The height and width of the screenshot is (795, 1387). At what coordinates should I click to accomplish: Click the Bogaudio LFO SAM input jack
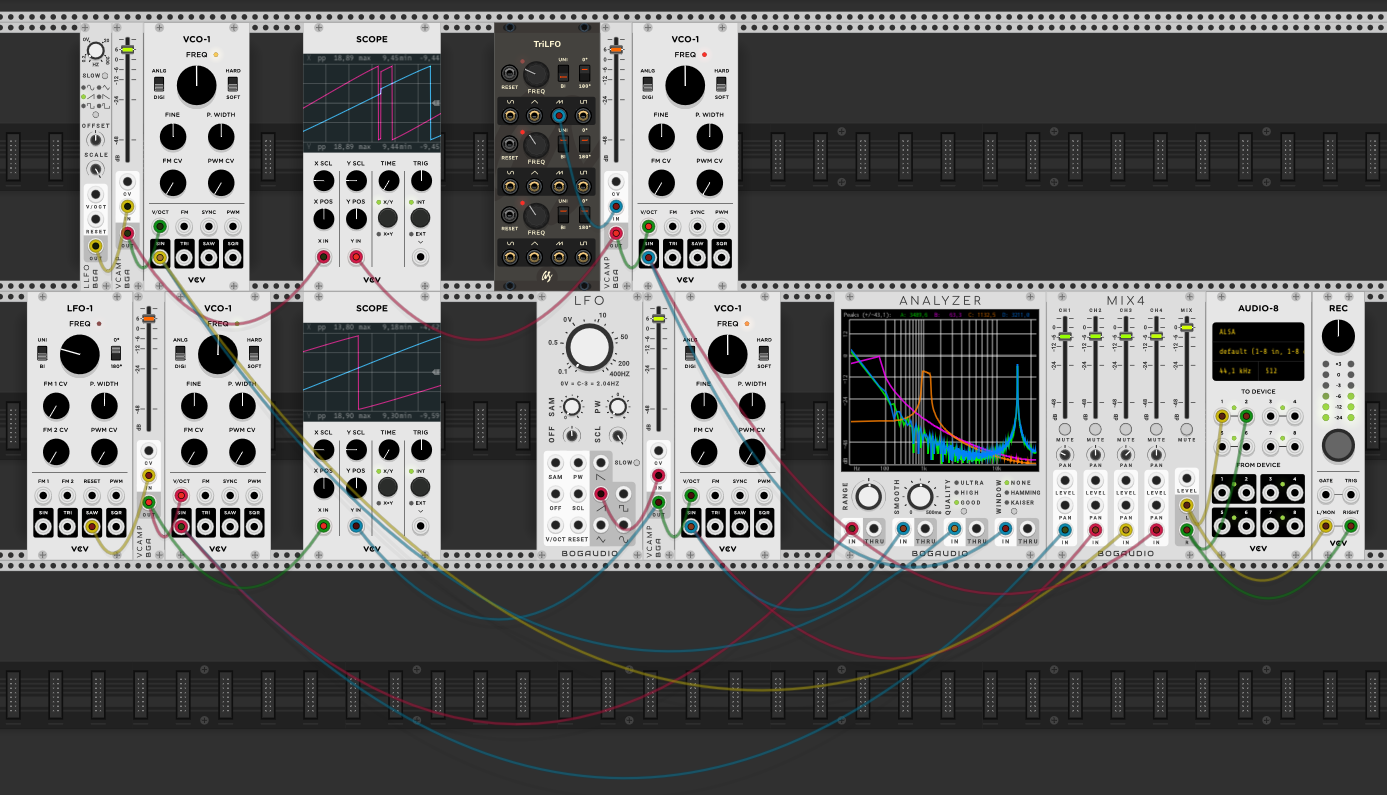click(x=554, y=463)
